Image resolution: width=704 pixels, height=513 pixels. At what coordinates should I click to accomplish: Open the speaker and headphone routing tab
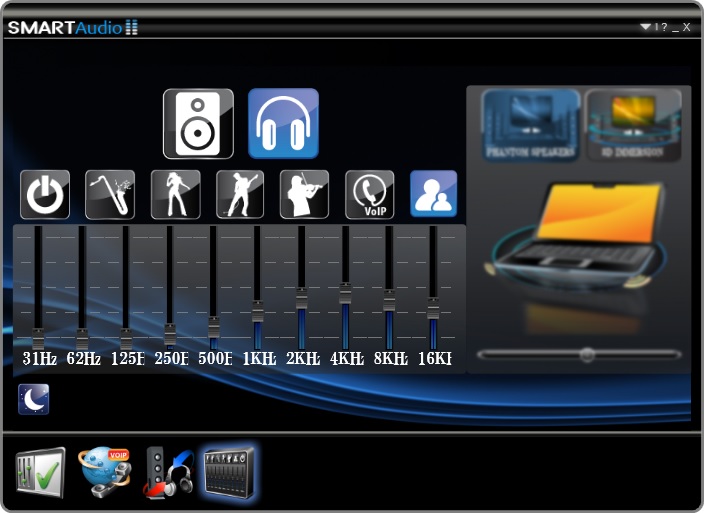pyautogui.click(x=168, y=472)
